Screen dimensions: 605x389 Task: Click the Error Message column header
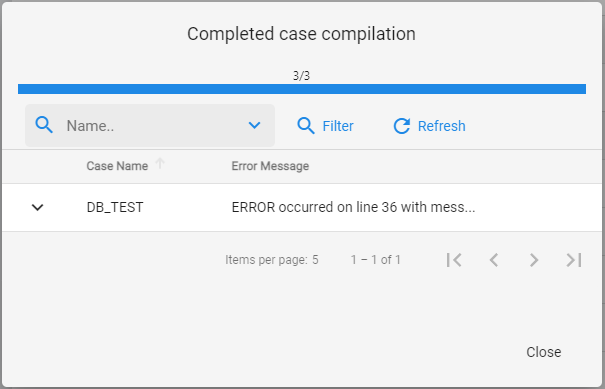[x=270, y=166]
